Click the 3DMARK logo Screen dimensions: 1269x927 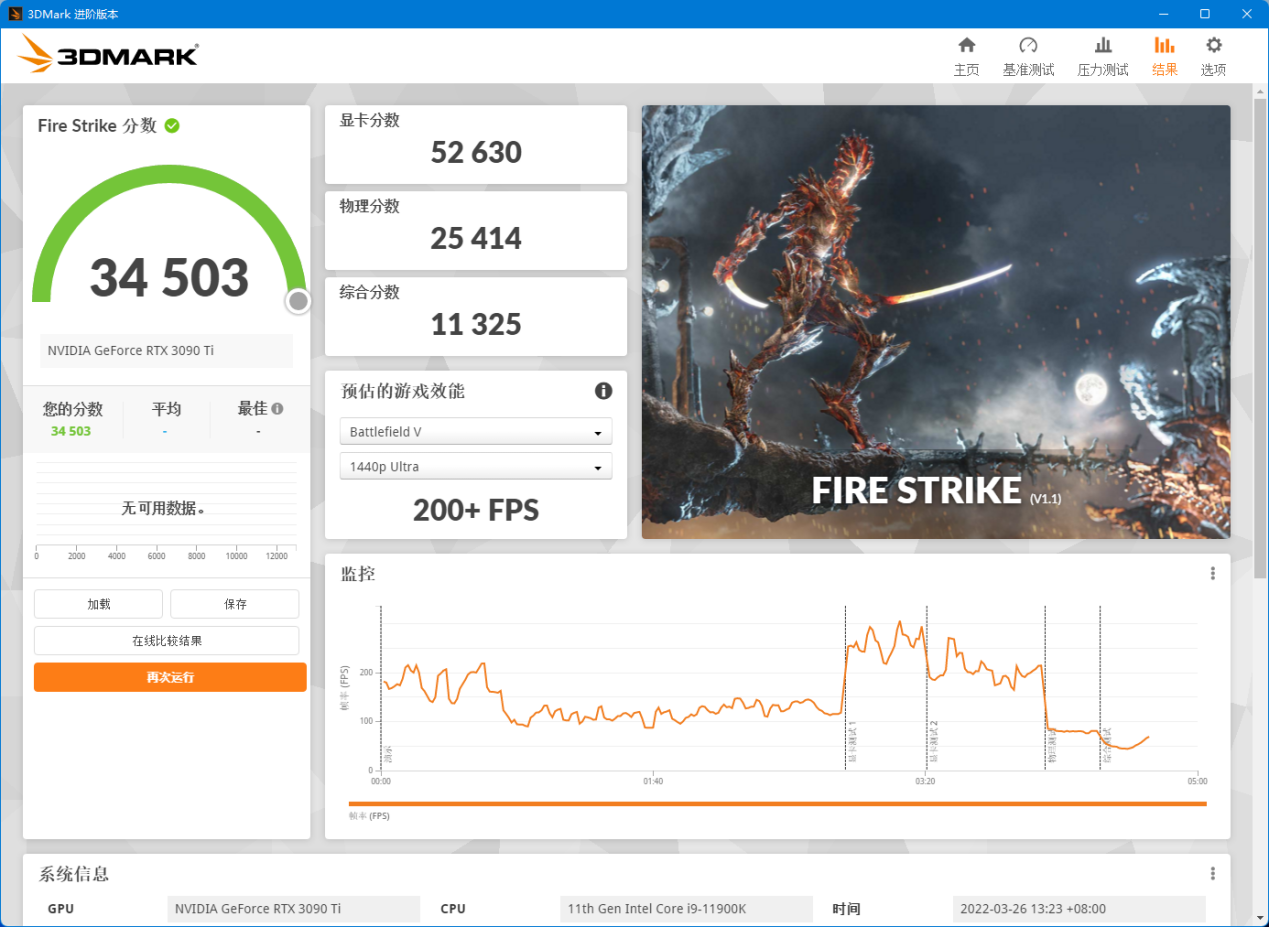point(108,54)
